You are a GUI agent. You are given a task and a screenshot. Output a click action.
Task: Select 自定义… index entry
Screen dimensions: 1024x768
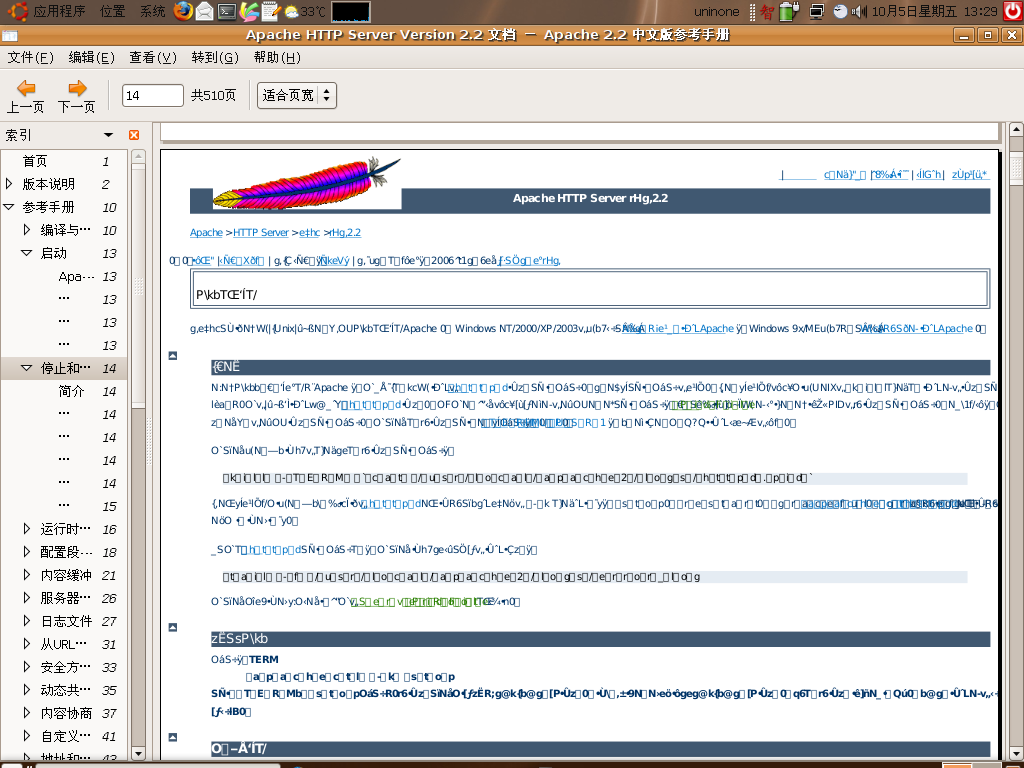[65, 736]
